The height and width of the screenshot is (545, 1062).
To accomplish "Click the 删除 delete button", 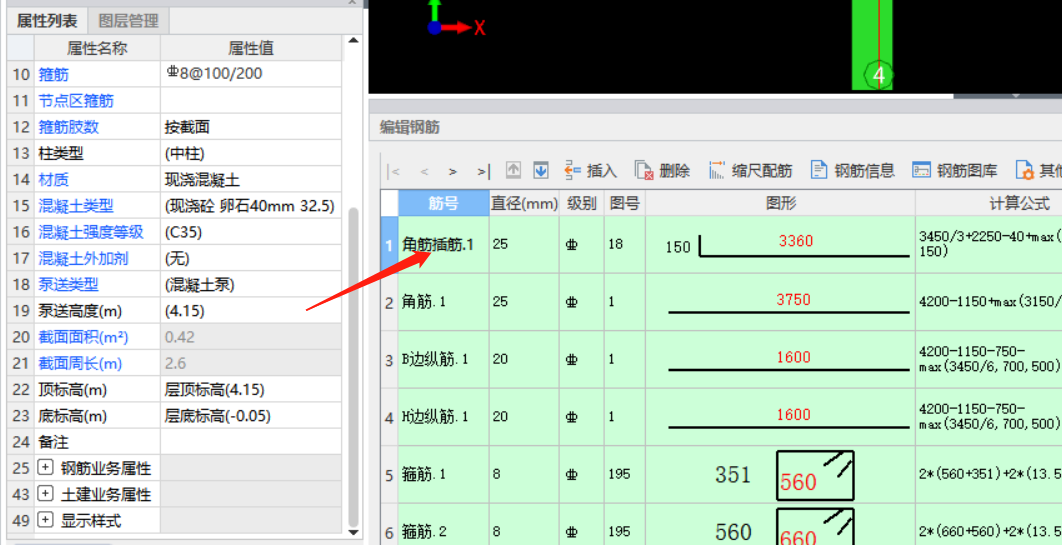I will 662,171.
